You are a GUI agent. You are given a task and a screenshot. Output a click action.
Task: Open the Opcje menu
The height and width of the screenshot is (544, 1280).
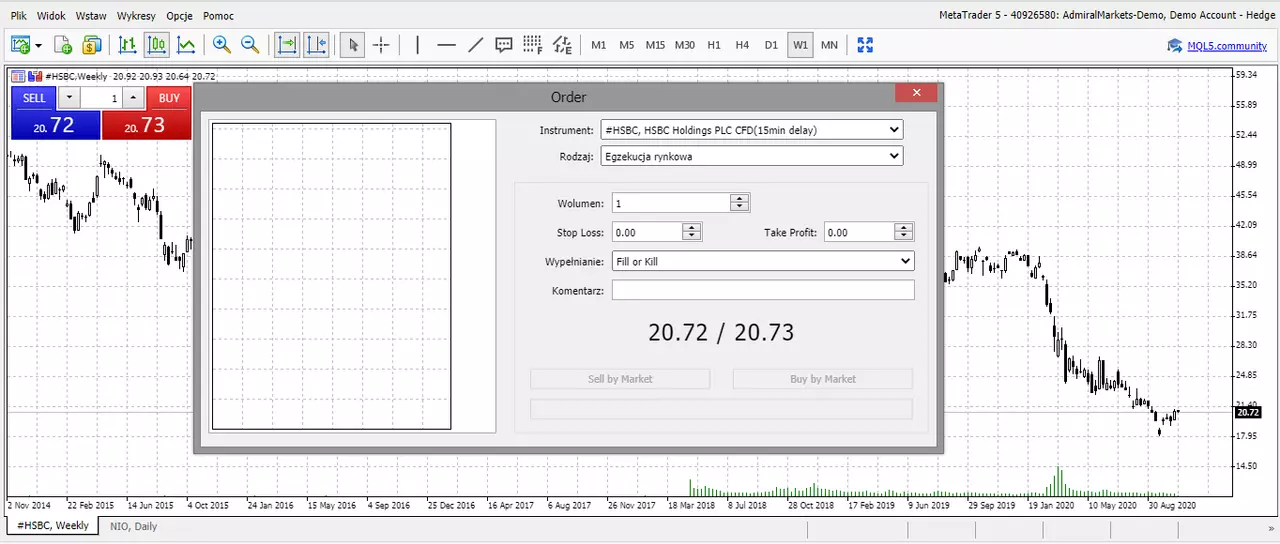[180, 16]
